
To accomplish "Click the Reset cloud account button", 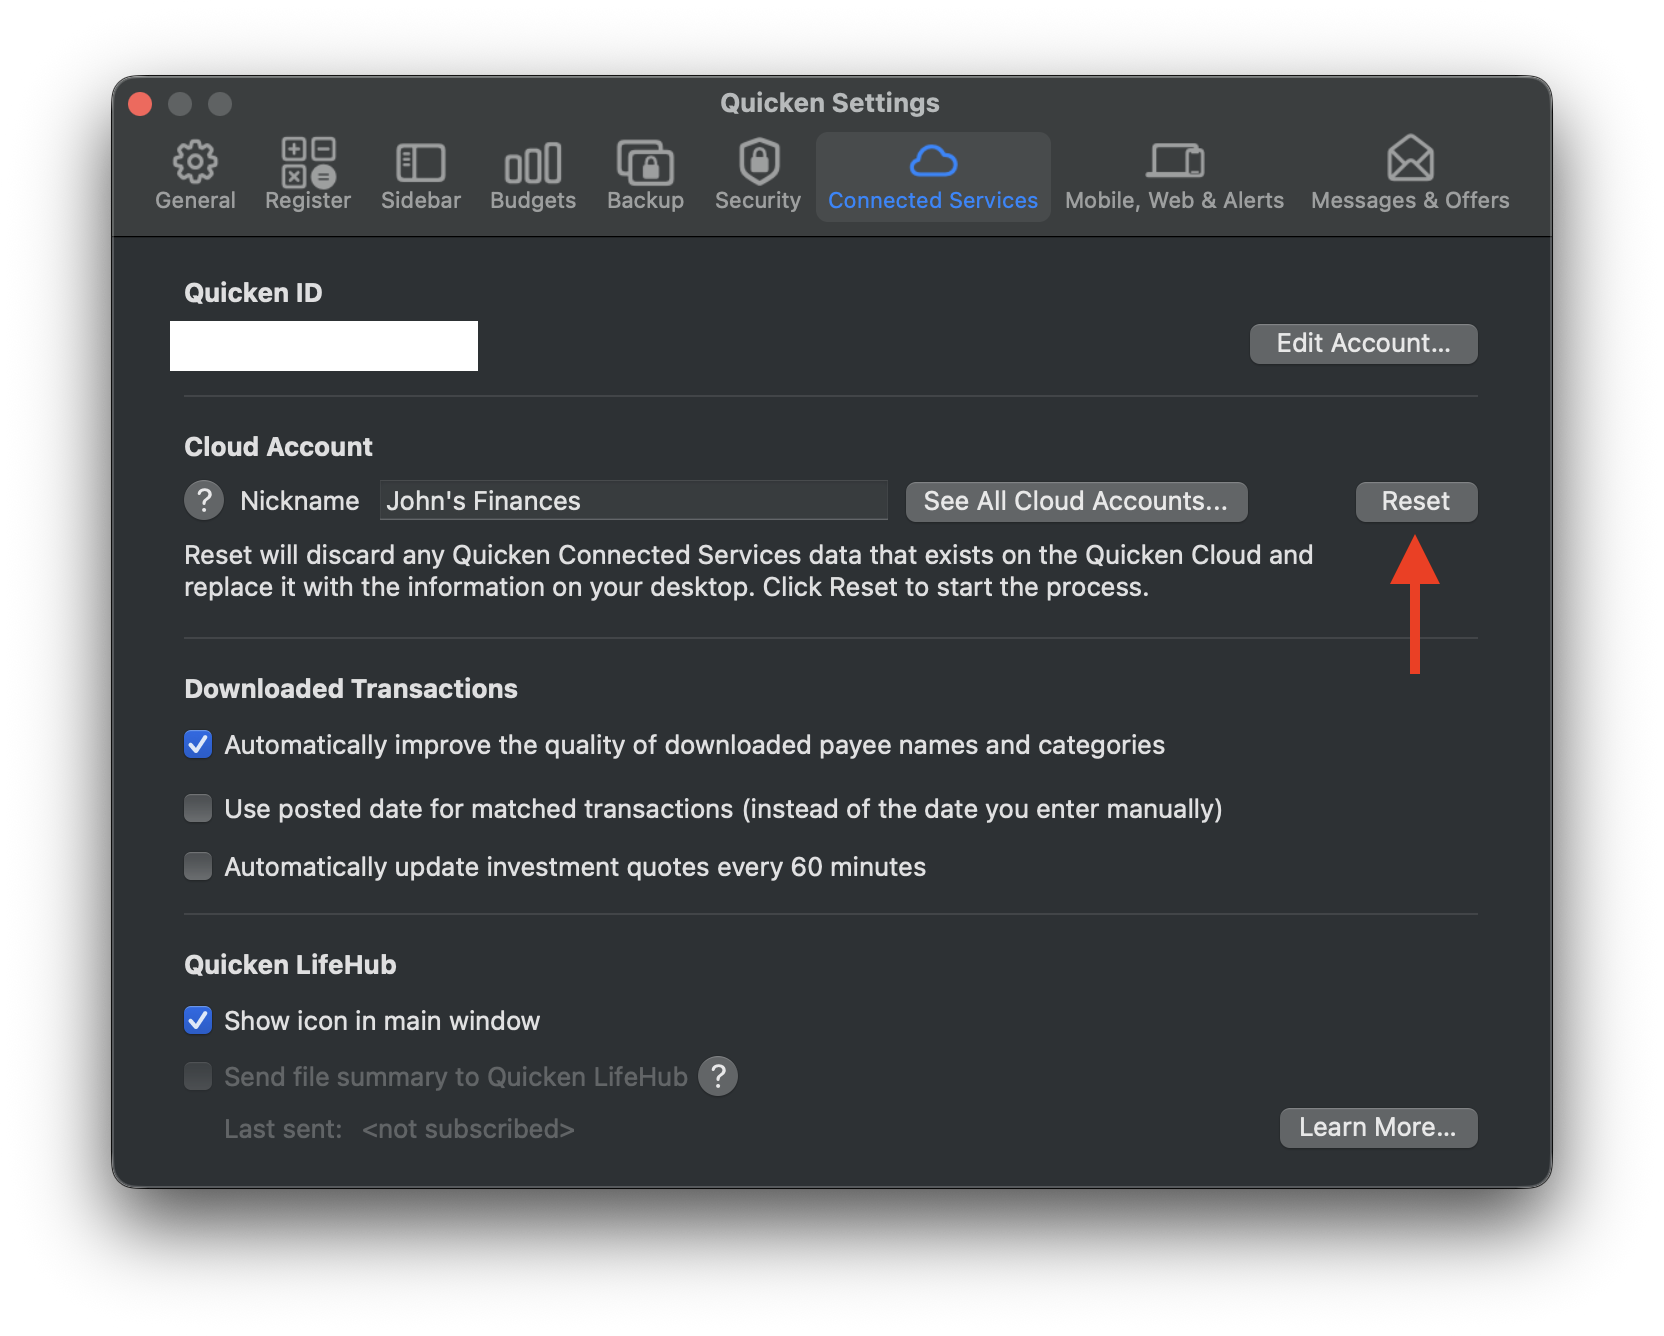I will point(1416,501).
